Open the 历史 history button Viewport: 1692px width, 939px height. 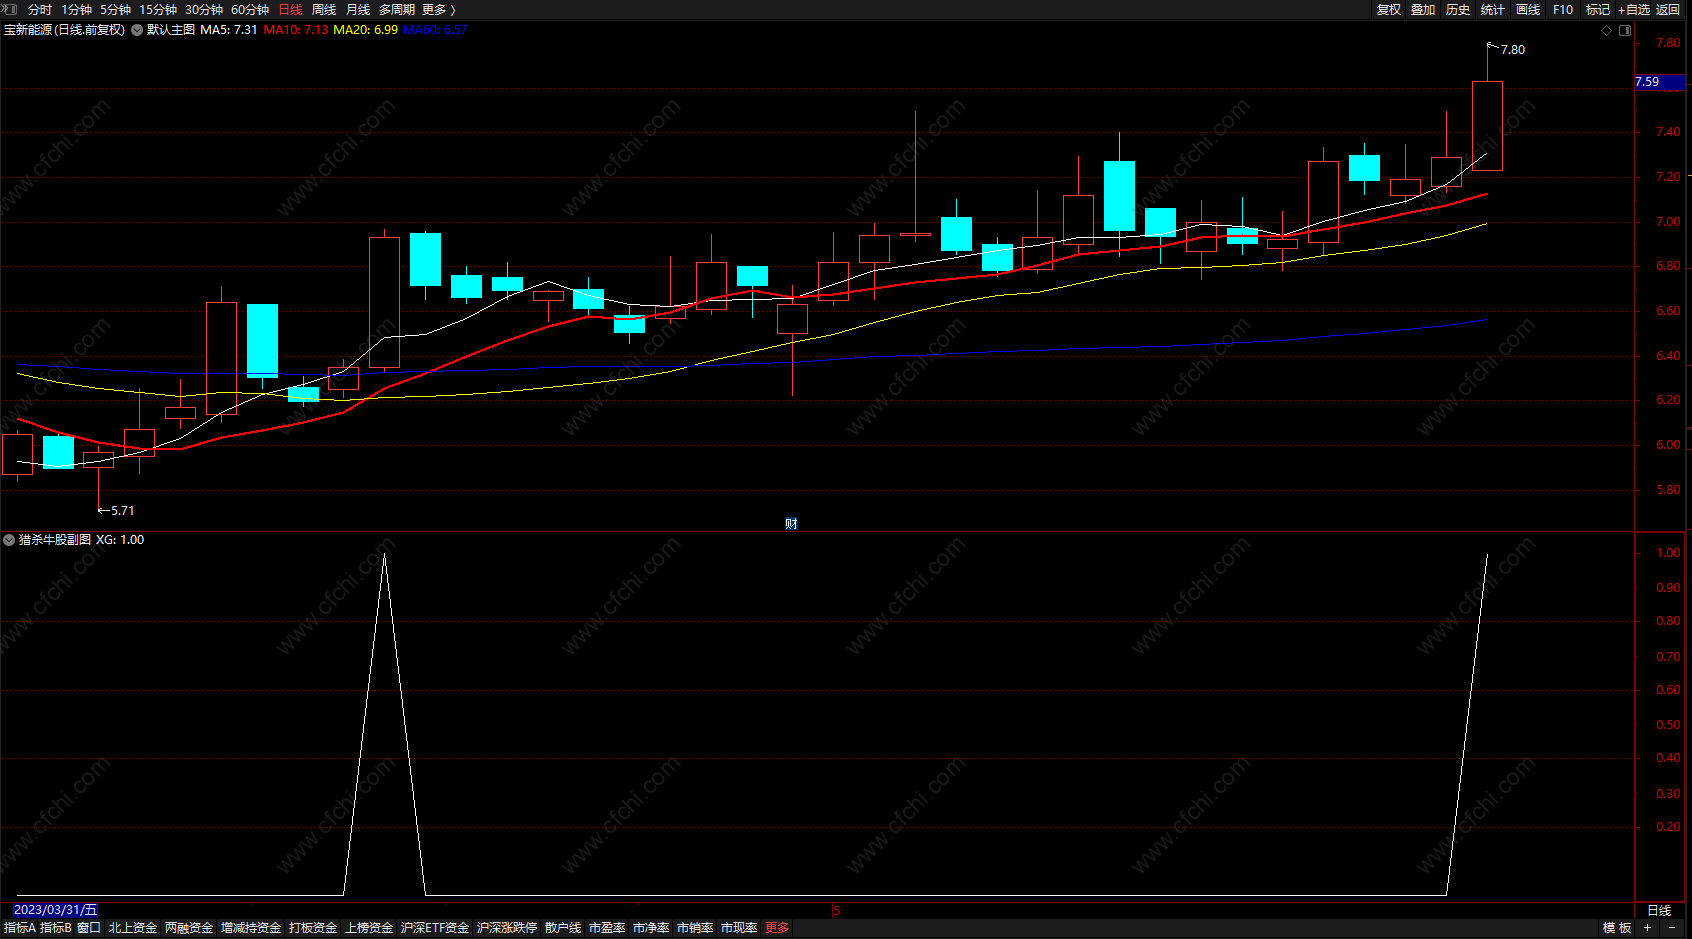point(1458,10)
